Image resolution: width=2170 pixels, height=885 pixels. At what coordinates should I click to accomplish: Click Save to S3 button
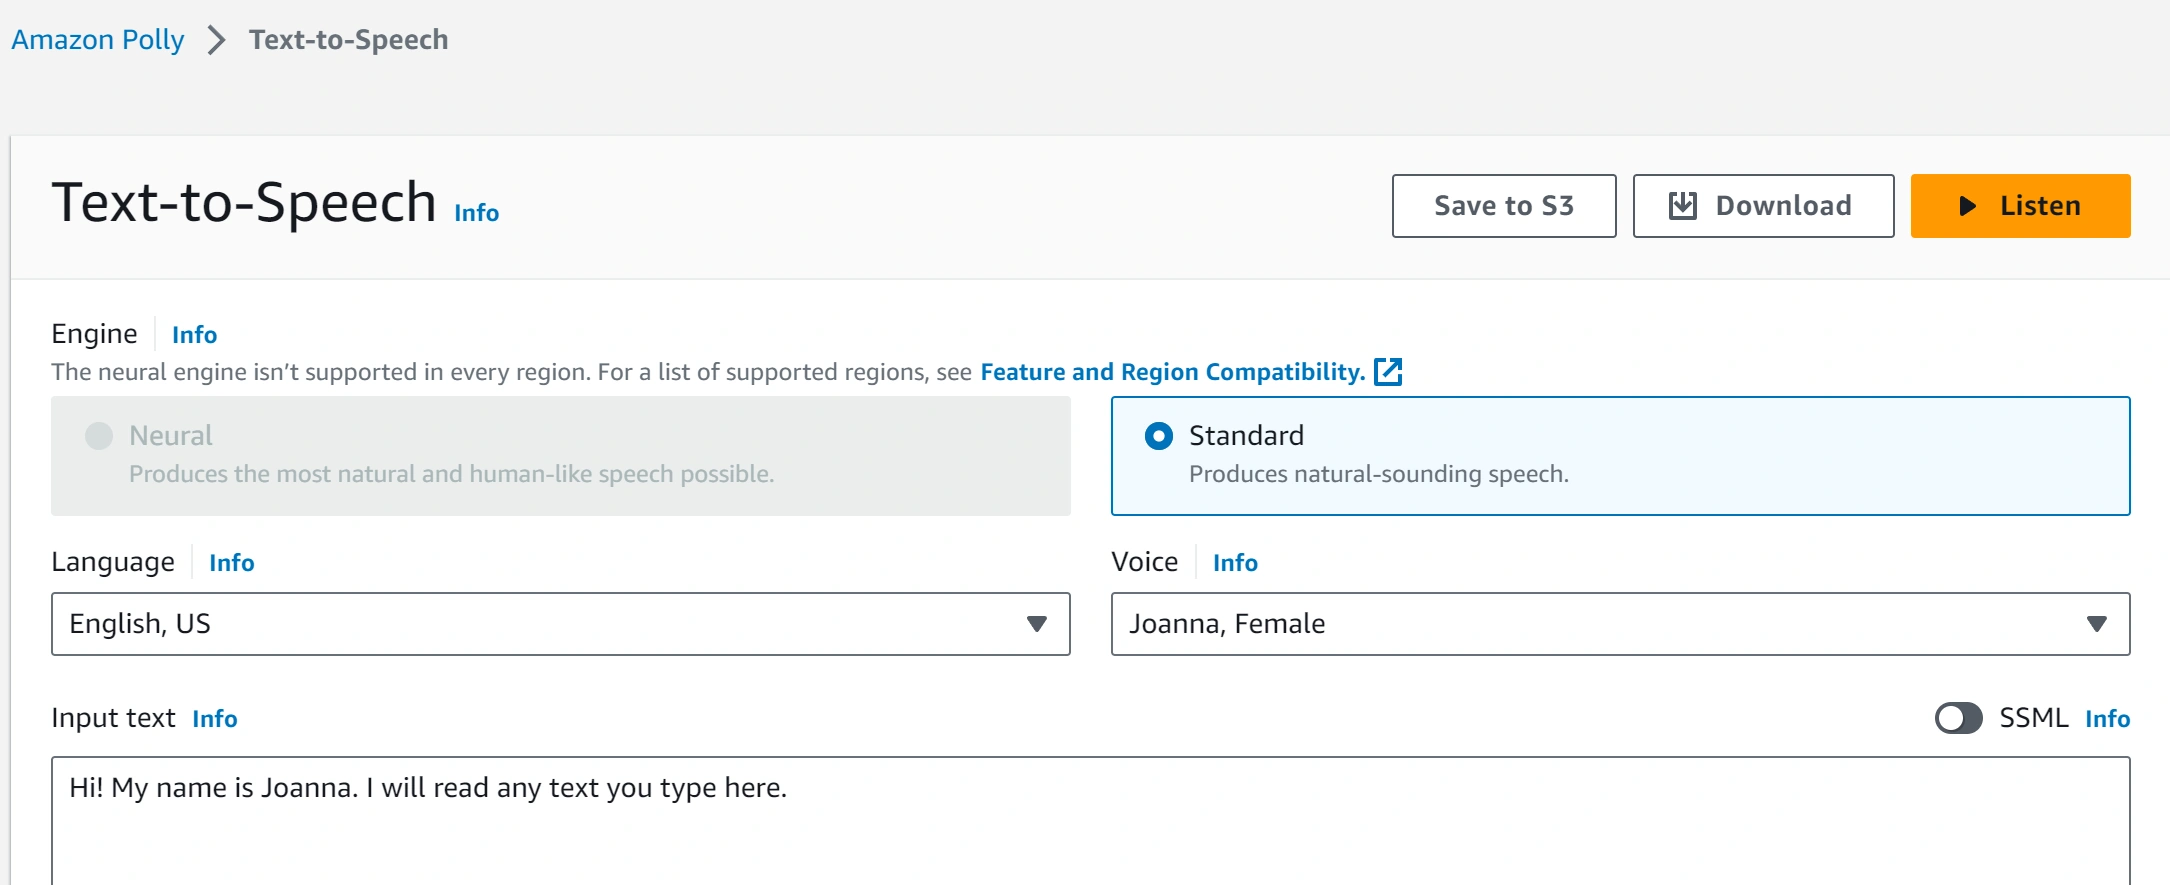(x=1503, y=206)
